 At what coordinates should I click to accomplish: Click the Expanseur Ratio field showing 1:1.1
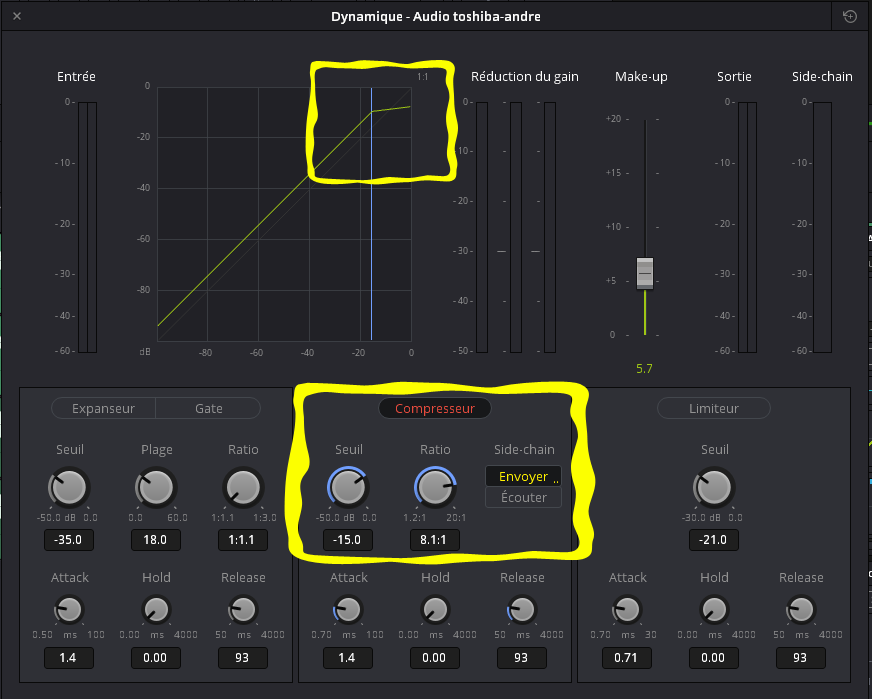click(243, 540)
